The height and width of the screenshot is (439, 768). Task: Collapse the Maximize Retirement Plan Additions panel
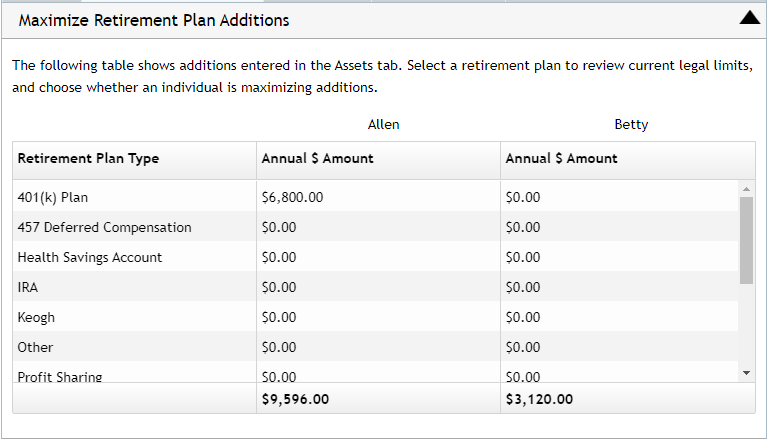[749, 20]
